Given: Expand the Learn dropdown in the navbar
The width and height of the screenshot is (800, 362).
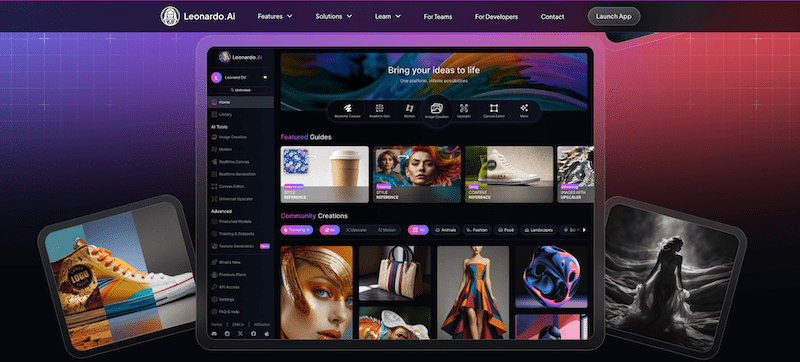Looking at the screenshot, I should [388, 16].
